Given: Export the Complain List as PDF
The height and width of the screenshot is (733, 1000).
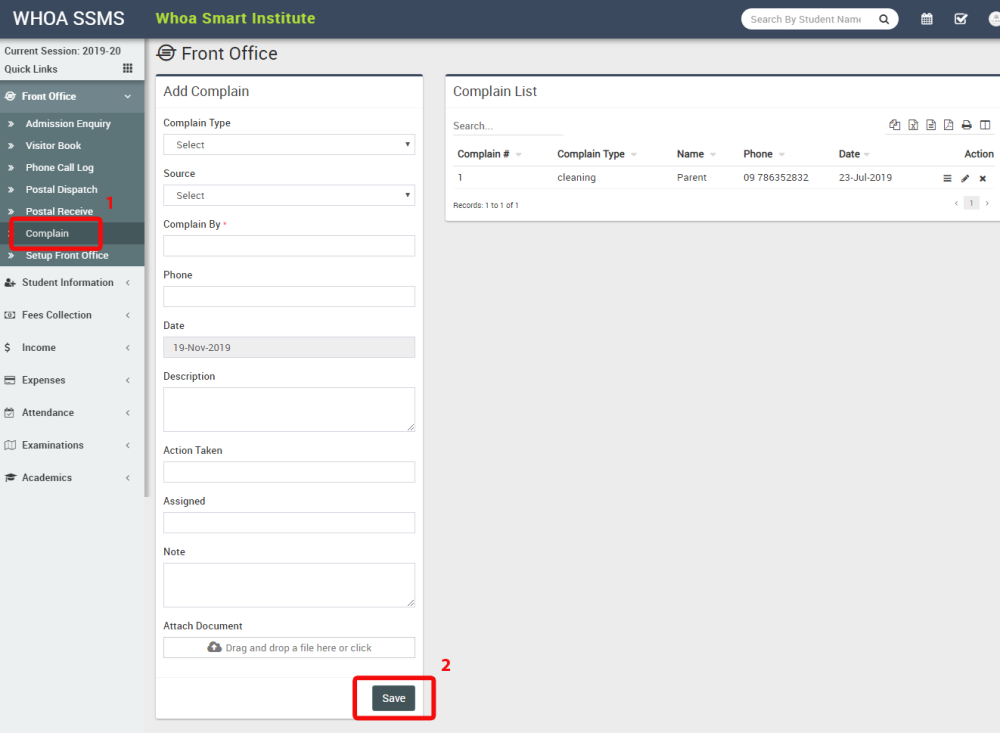Looking at the screenshot, I should coord(949,124).
